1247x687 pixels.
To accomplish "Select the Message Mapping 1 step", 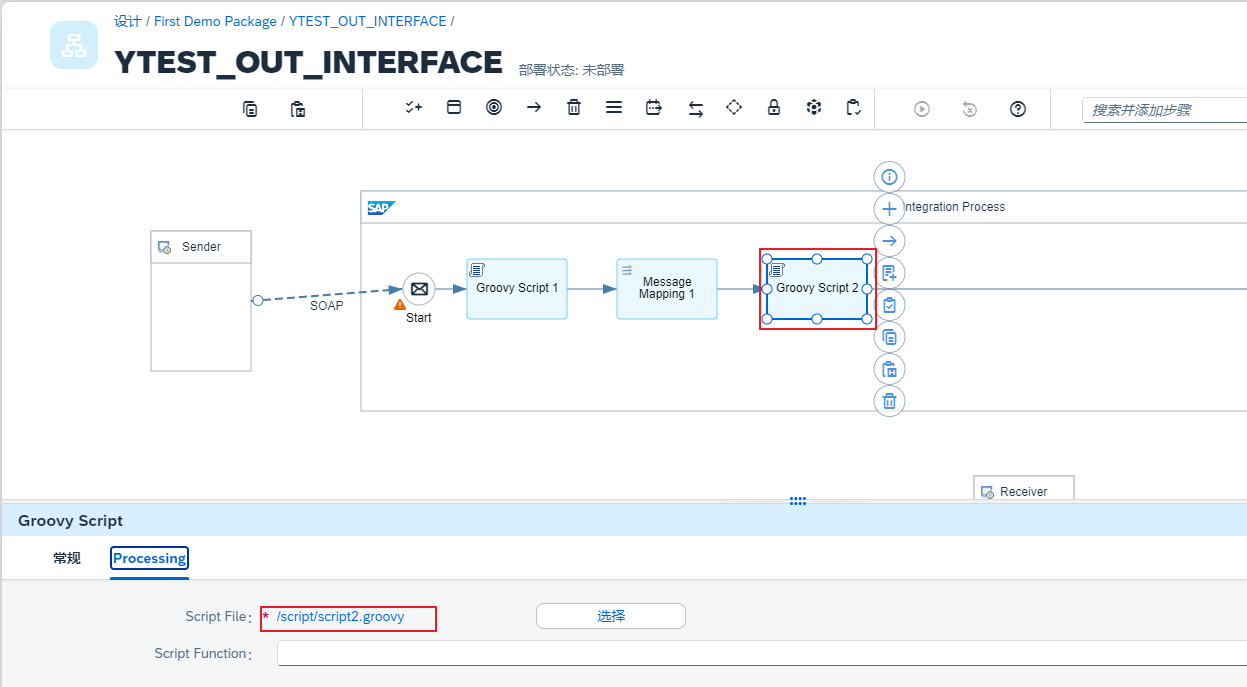I will [x=667, y=289].
